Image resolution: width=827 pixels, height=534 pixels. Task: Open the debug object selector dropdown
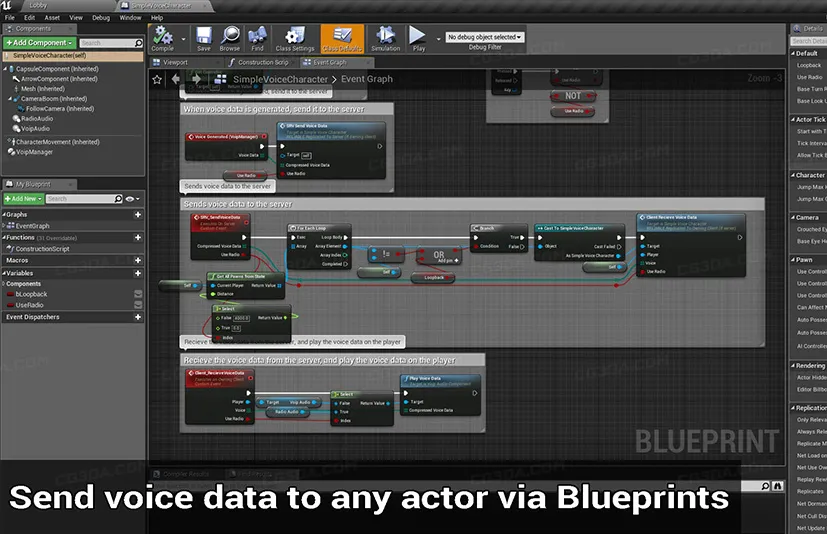(x=485, y=37)
